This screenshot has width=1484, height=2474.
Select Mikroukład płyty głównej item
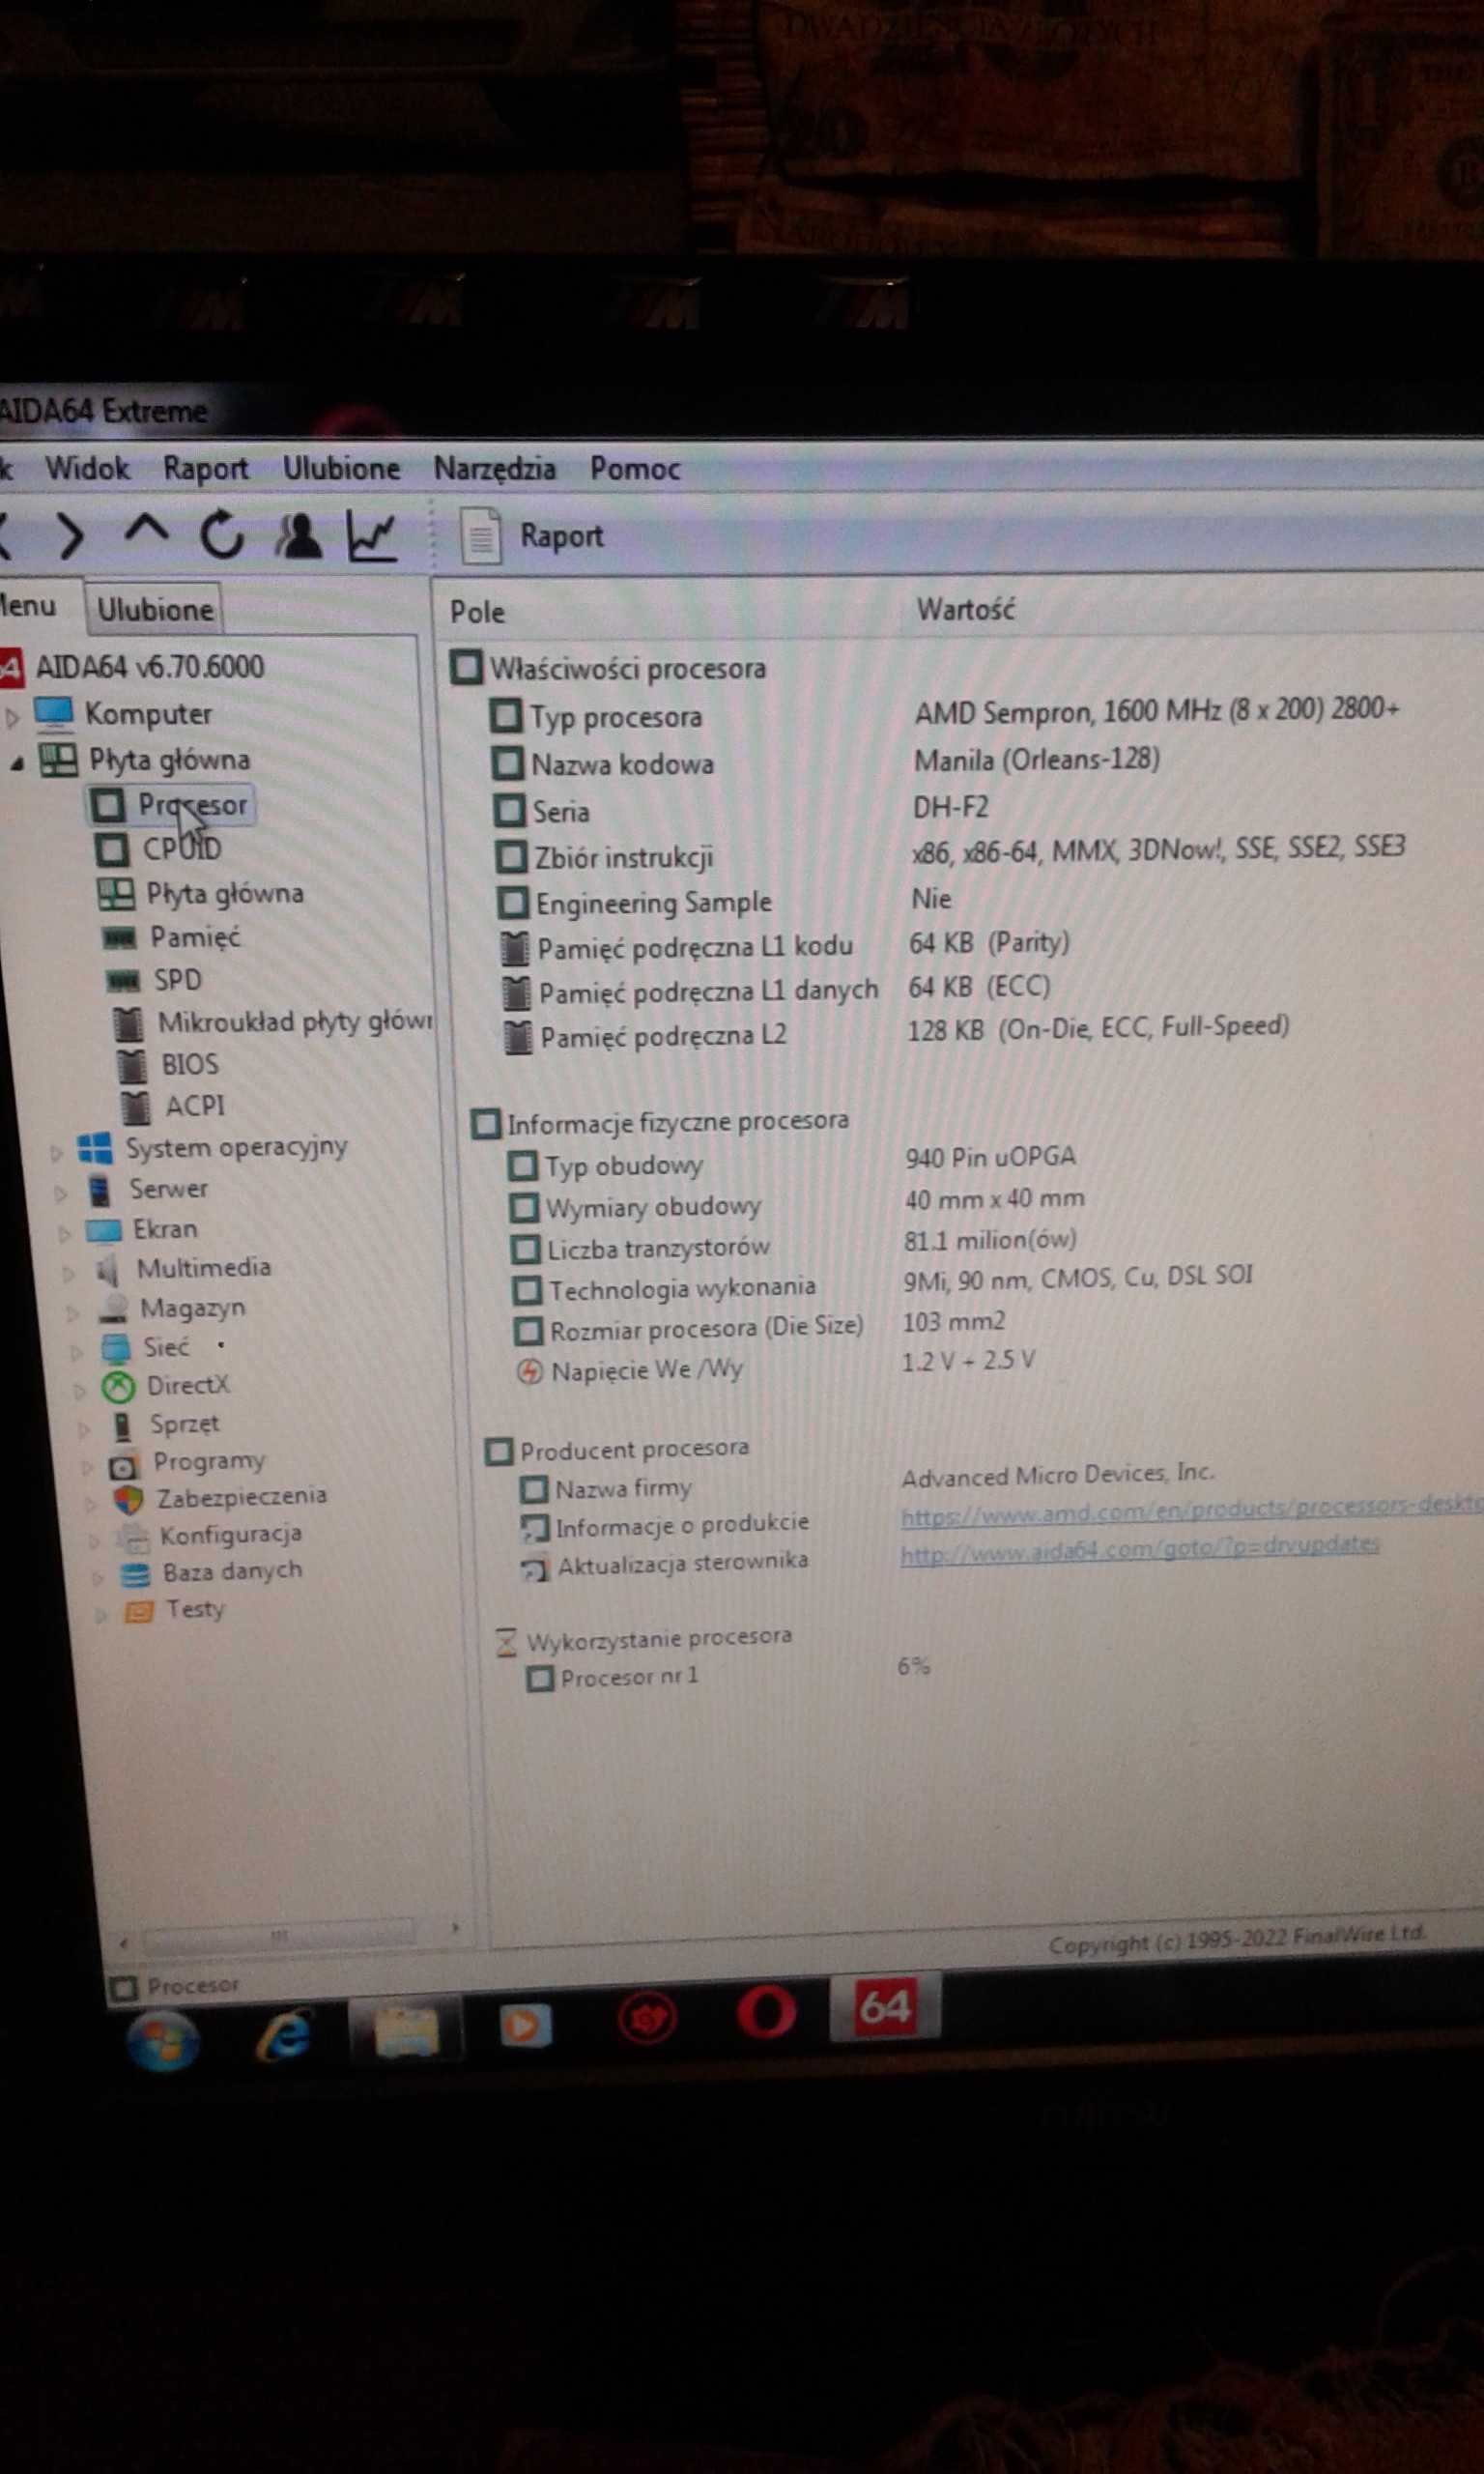272,1022
